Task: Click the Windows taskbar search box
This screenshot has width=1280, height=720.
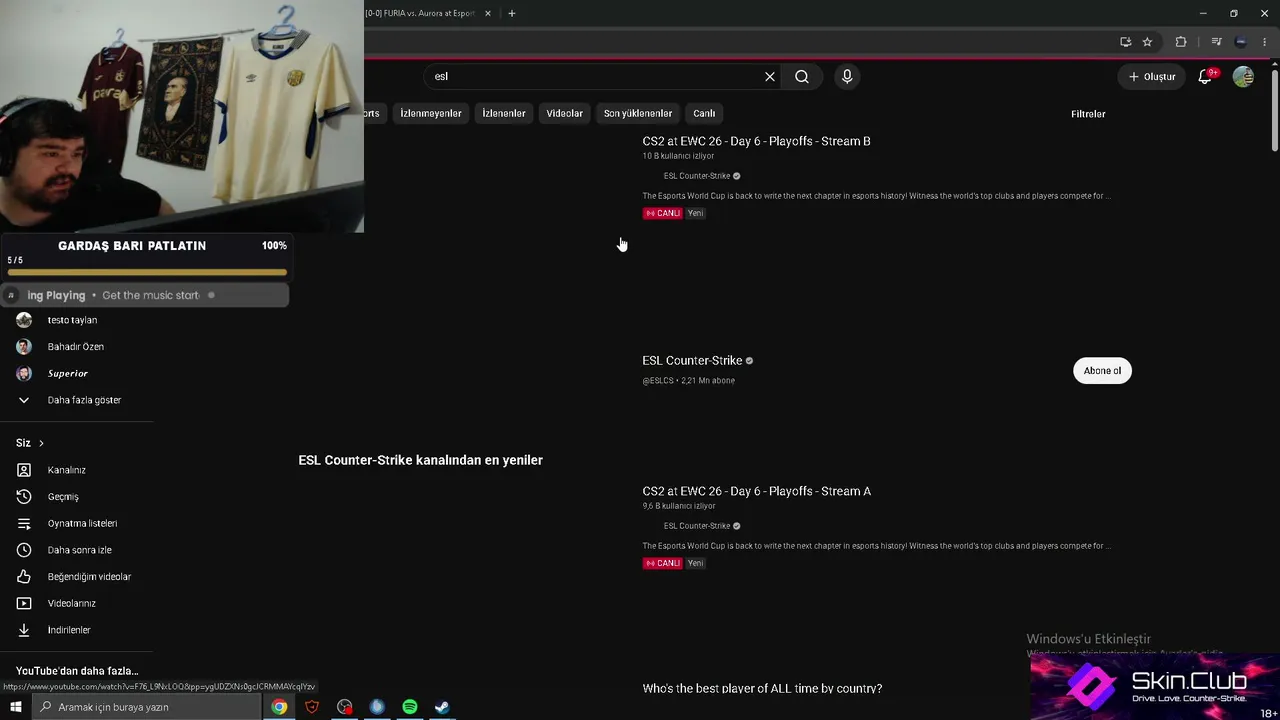Action: pyautogui.click(x=147, y=707)
